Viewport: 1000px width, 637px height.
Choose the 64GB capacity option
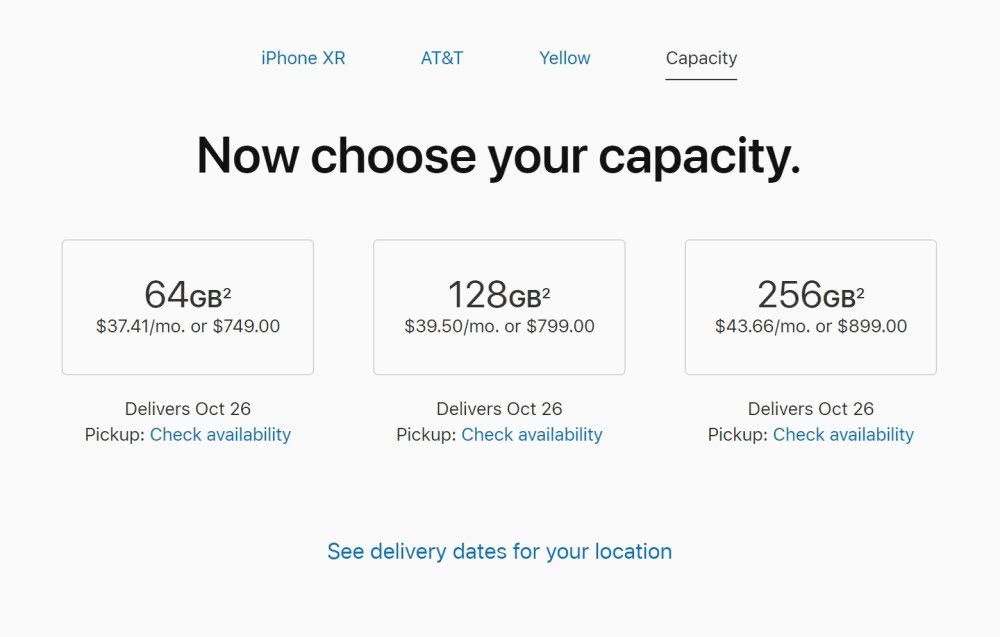tap(188, 307)
